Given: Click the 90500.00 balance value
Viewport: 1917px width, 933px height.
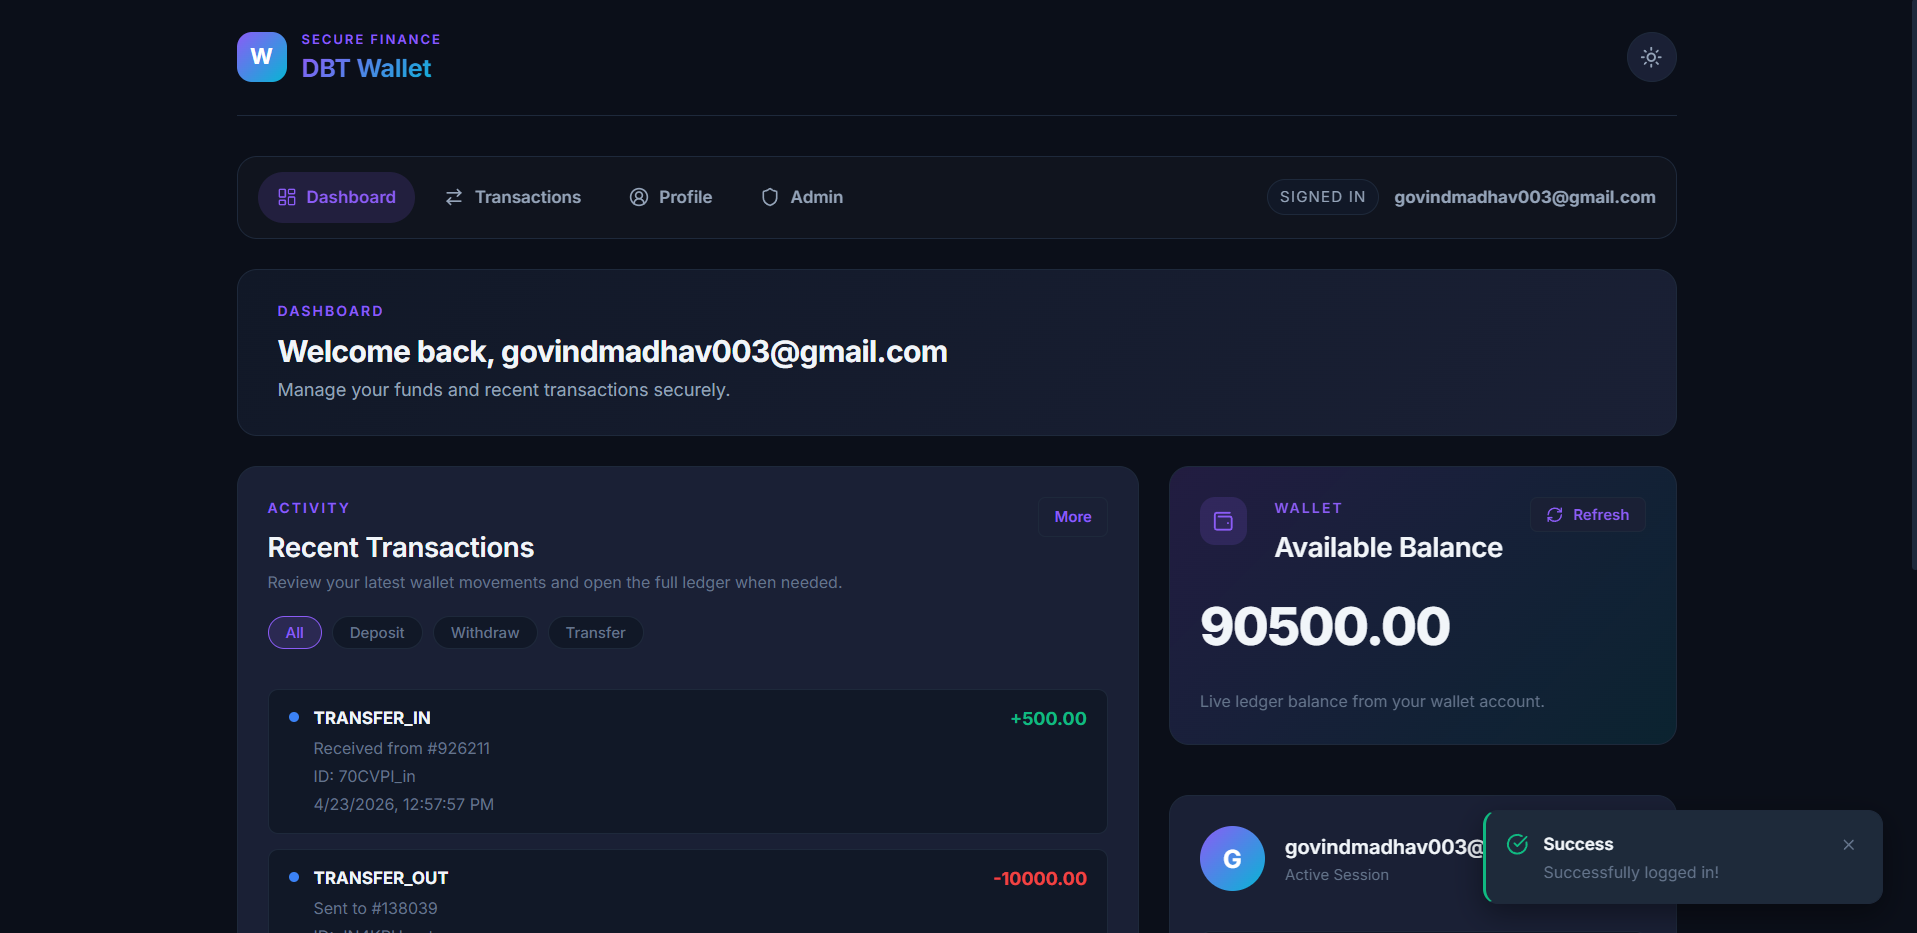Looking at the screenshot, I should [x=1325, y=626].
